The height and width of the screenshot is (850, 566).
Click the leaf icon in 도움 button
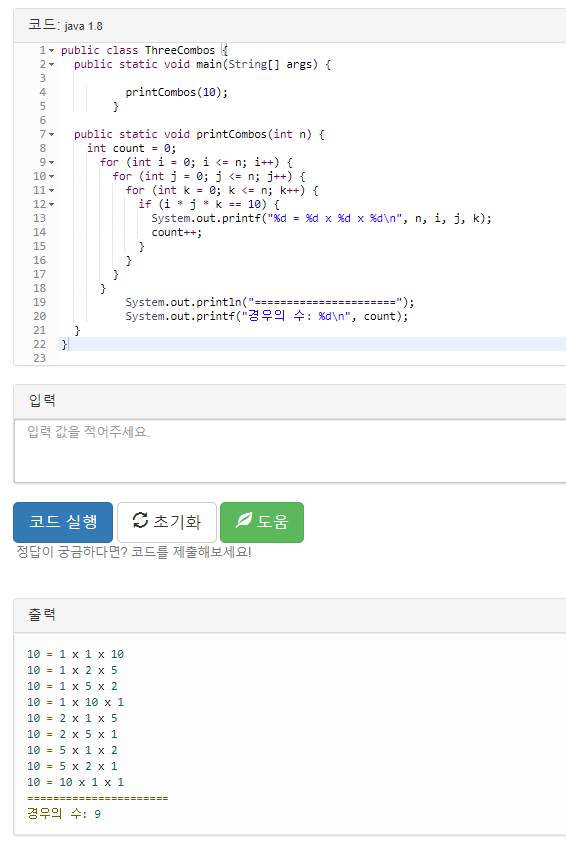click(x=244, y=520)
